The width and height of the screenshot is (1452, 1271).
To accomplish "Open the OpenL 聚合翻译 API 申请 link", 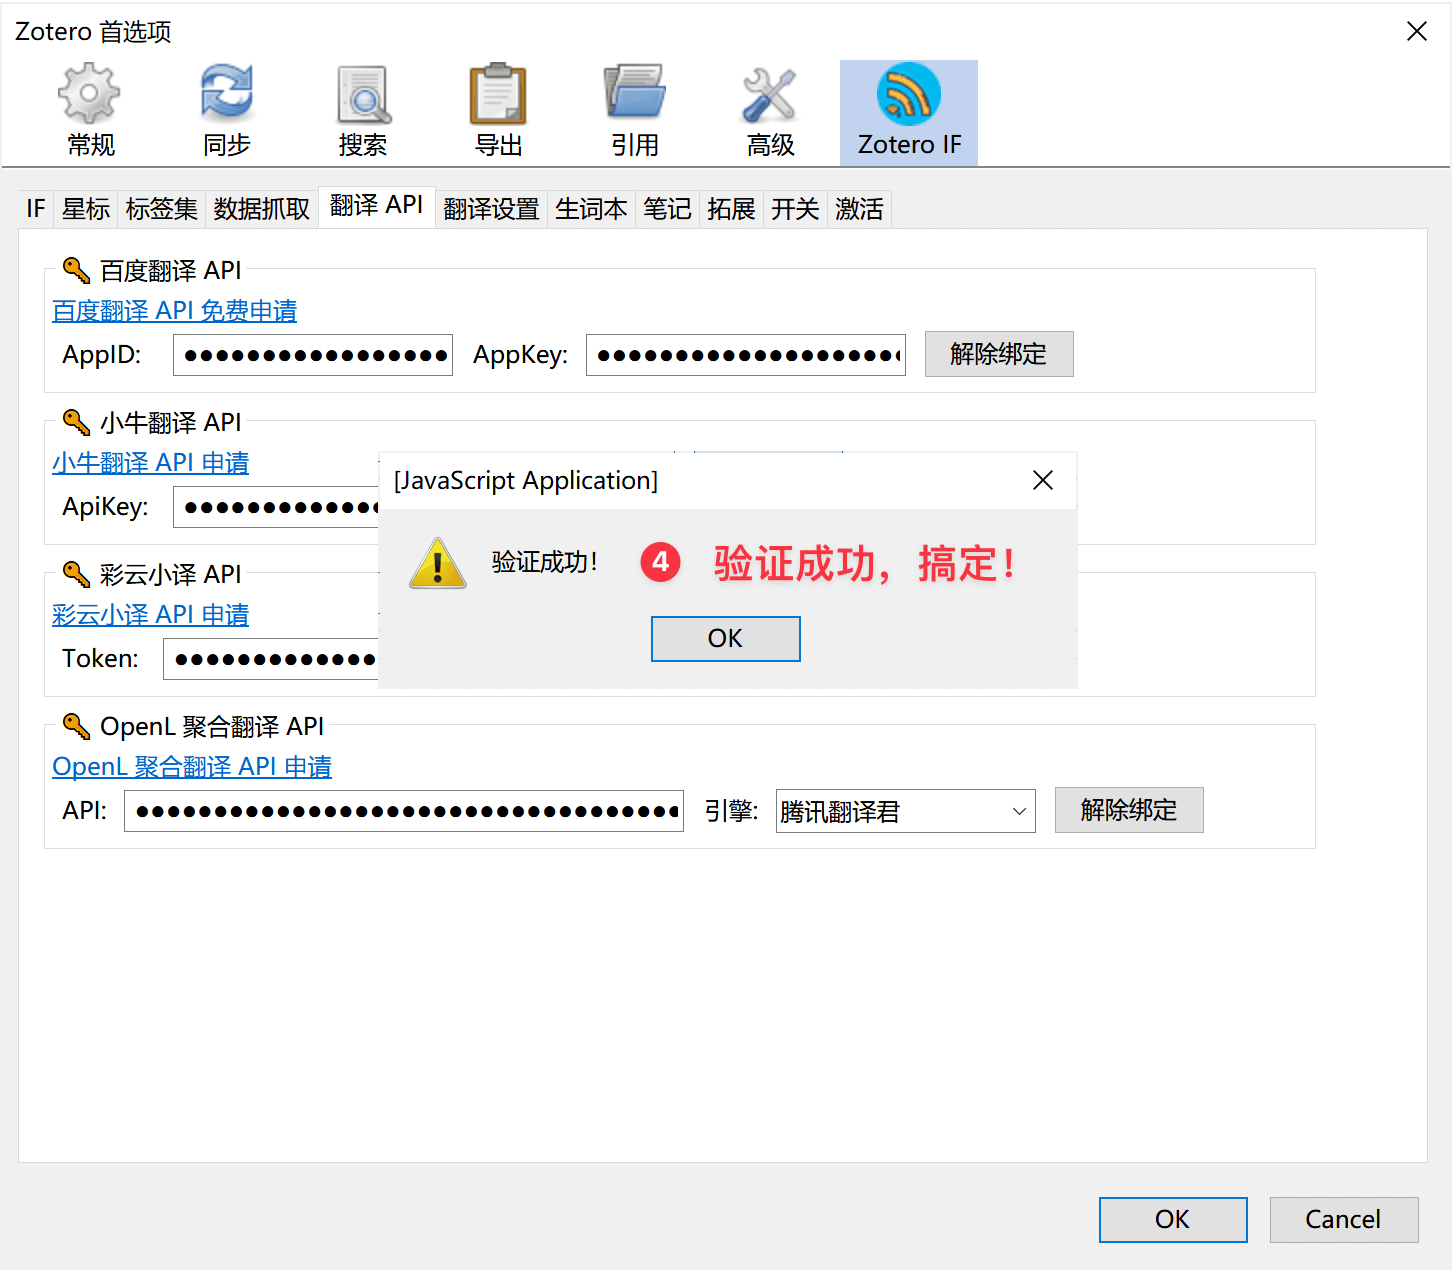I will 192,767.
